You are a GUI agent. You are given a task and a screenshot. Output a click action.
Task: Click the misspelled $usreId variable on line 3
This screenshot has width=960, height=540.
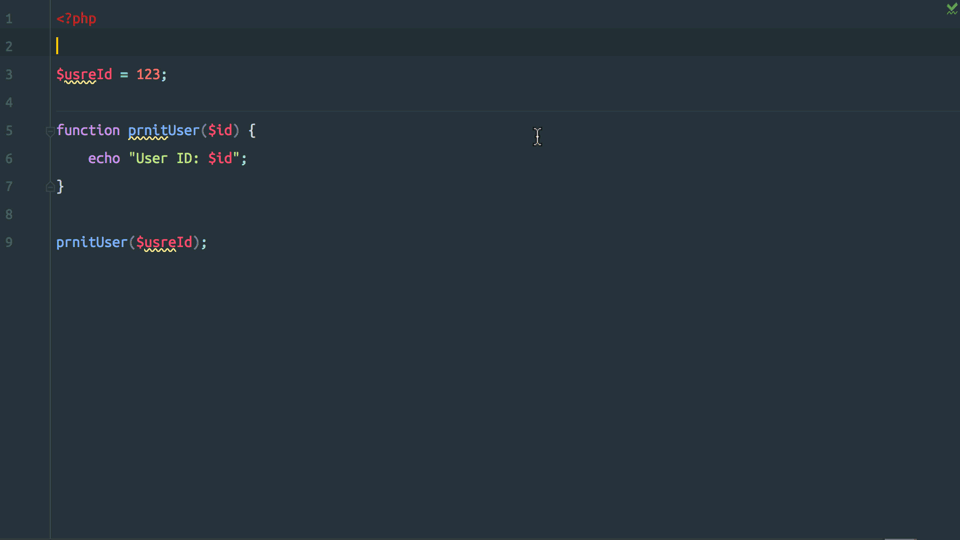pos(84,75)
